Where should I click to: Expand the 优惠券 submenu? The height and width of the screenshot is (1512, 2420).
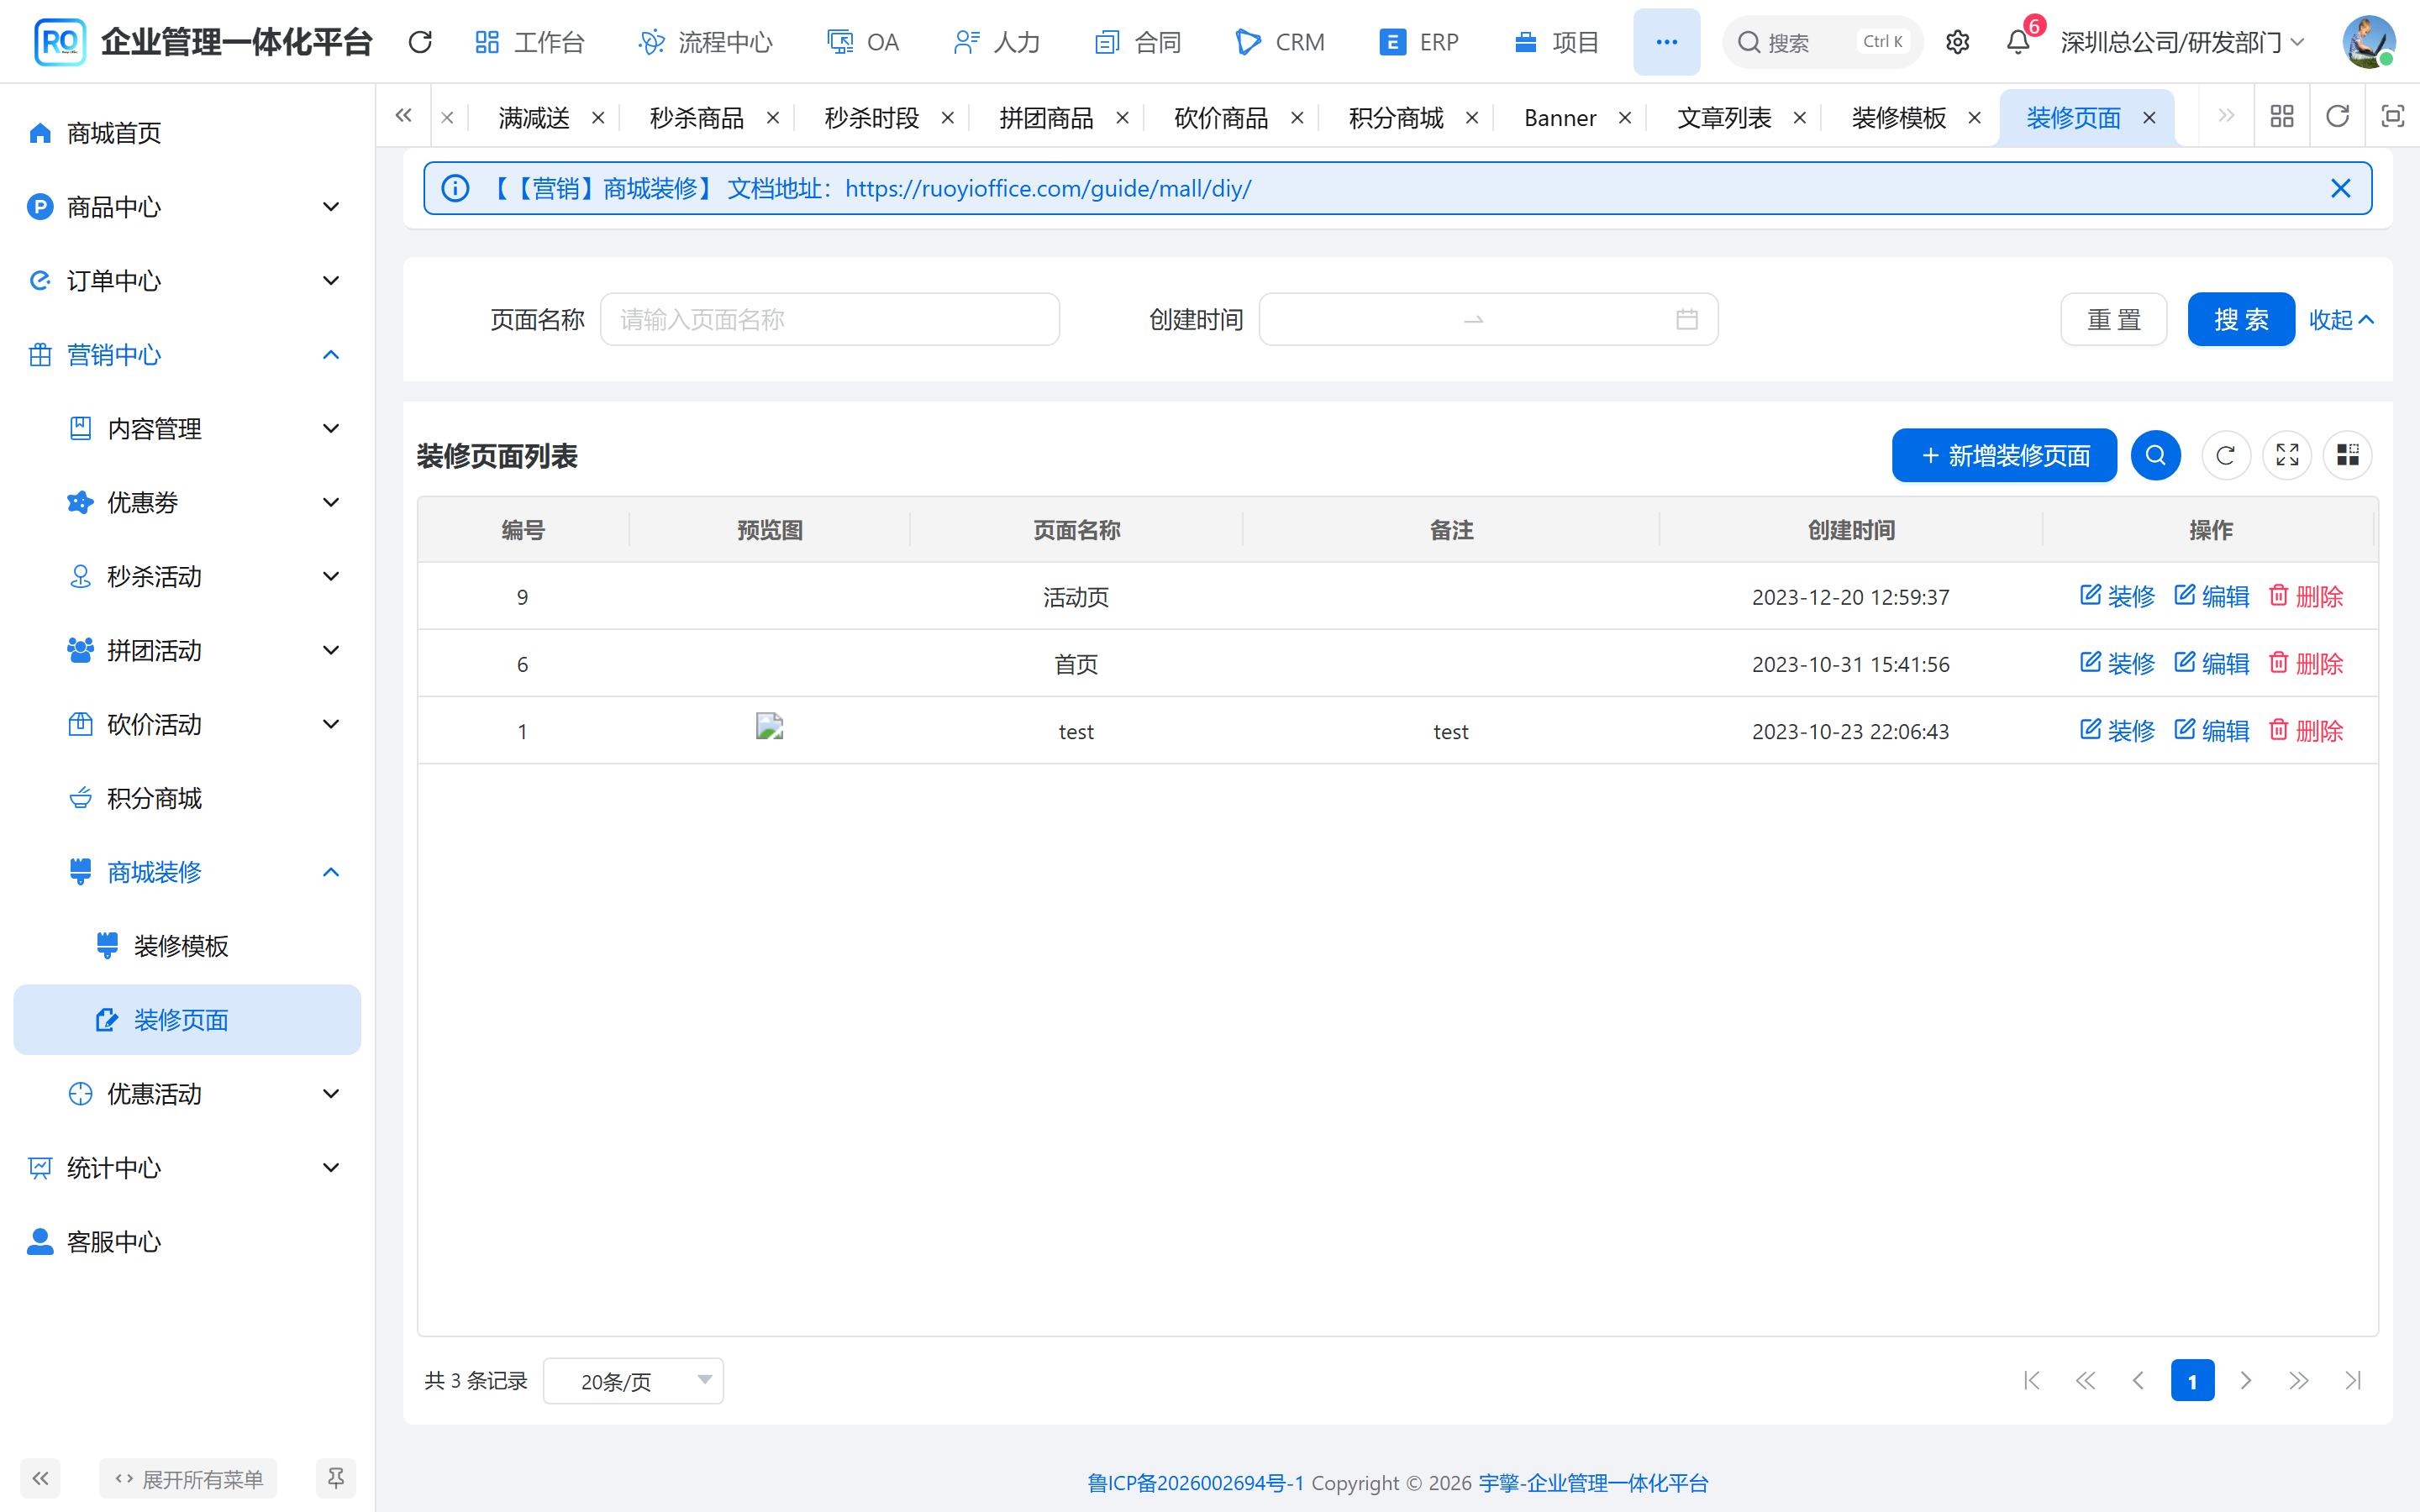187,503
